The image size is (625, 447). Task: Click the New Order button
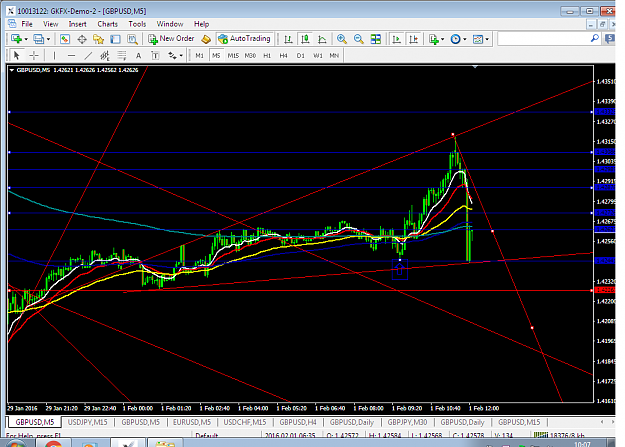click(171, 39)
